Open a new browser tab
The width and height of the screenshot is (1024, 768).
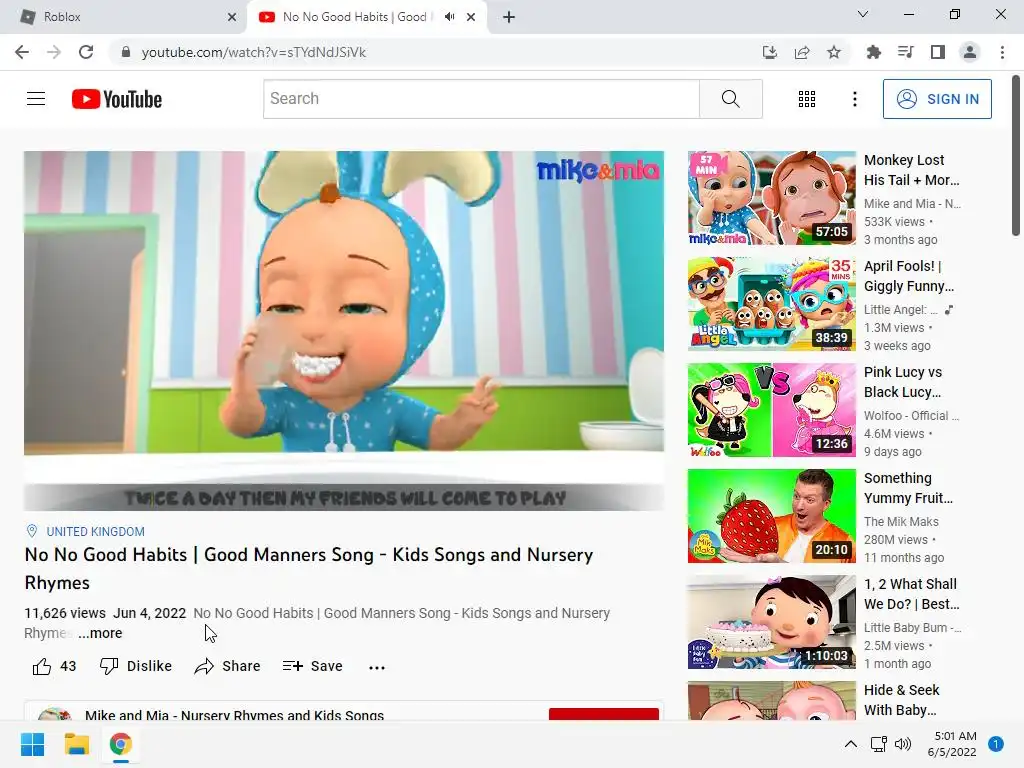509,17
